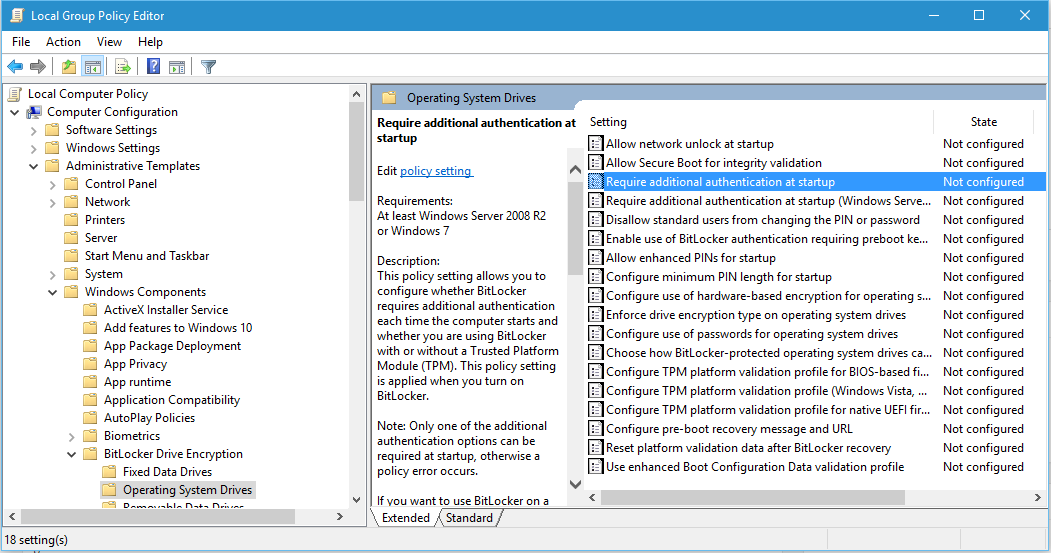
Task: Switch to the Standard tab
Action: click(469, 517)
